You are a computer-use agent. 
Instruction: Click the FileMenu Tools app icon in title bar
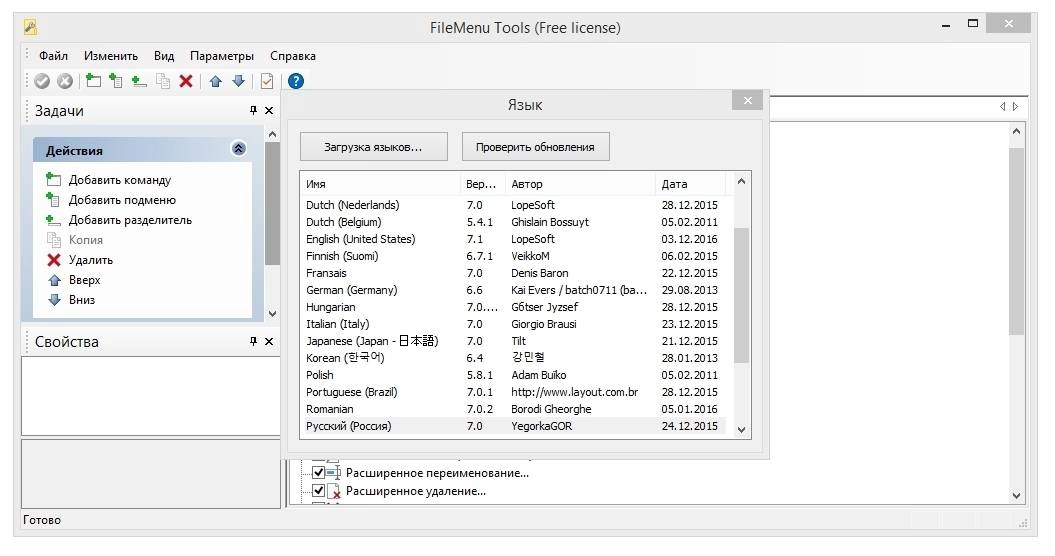pos(30,28)
